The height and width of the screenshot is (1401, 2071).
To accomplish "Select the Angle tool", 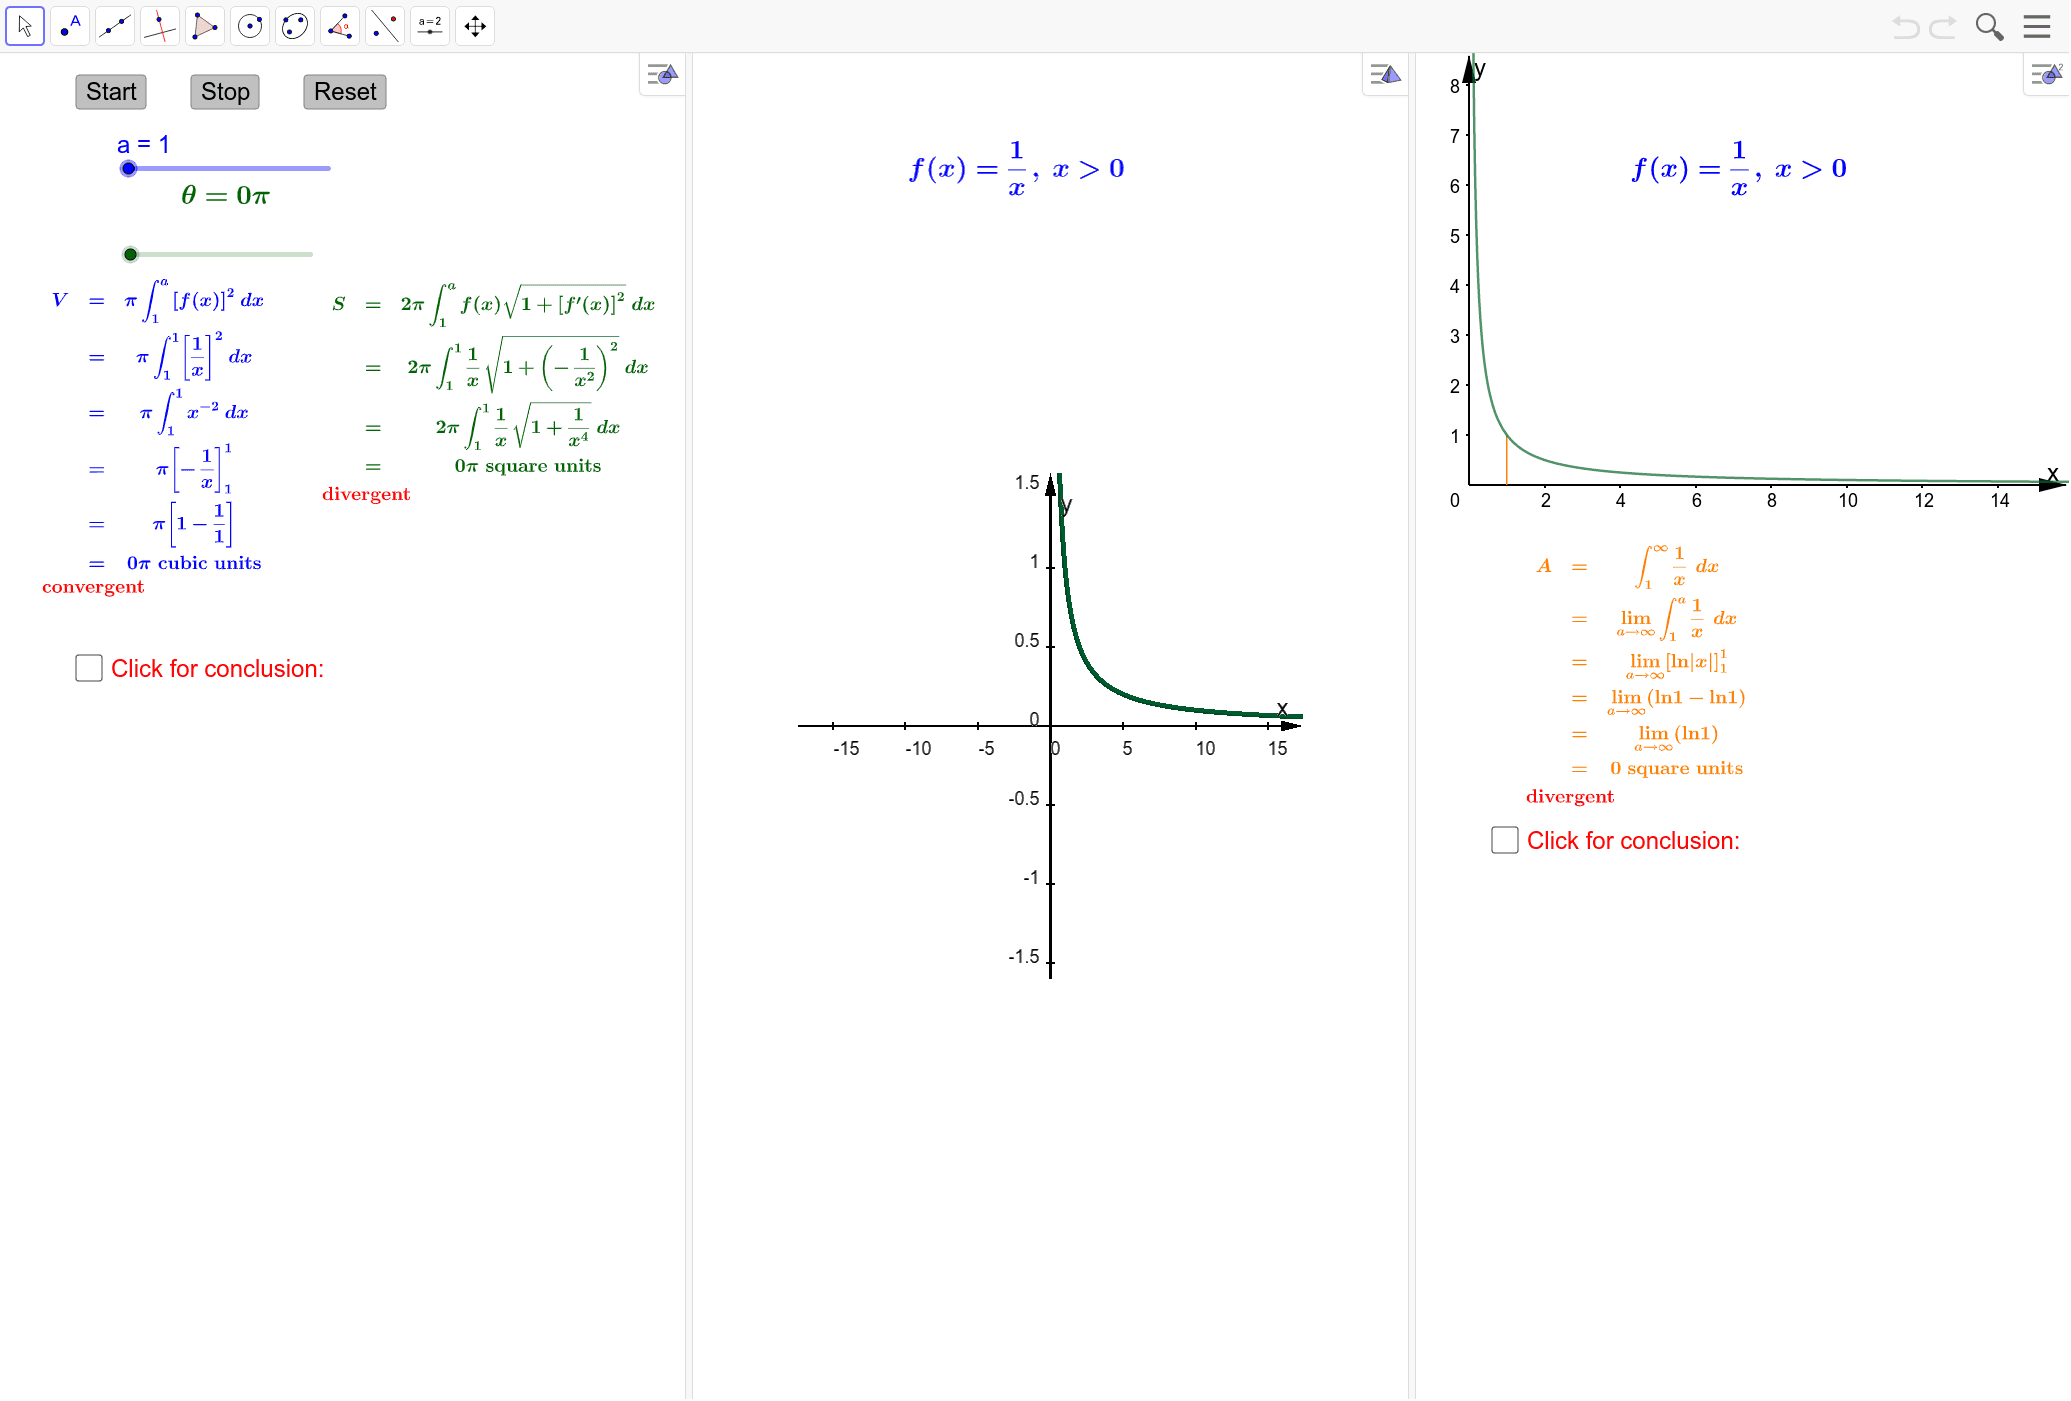I will point(340,26).
